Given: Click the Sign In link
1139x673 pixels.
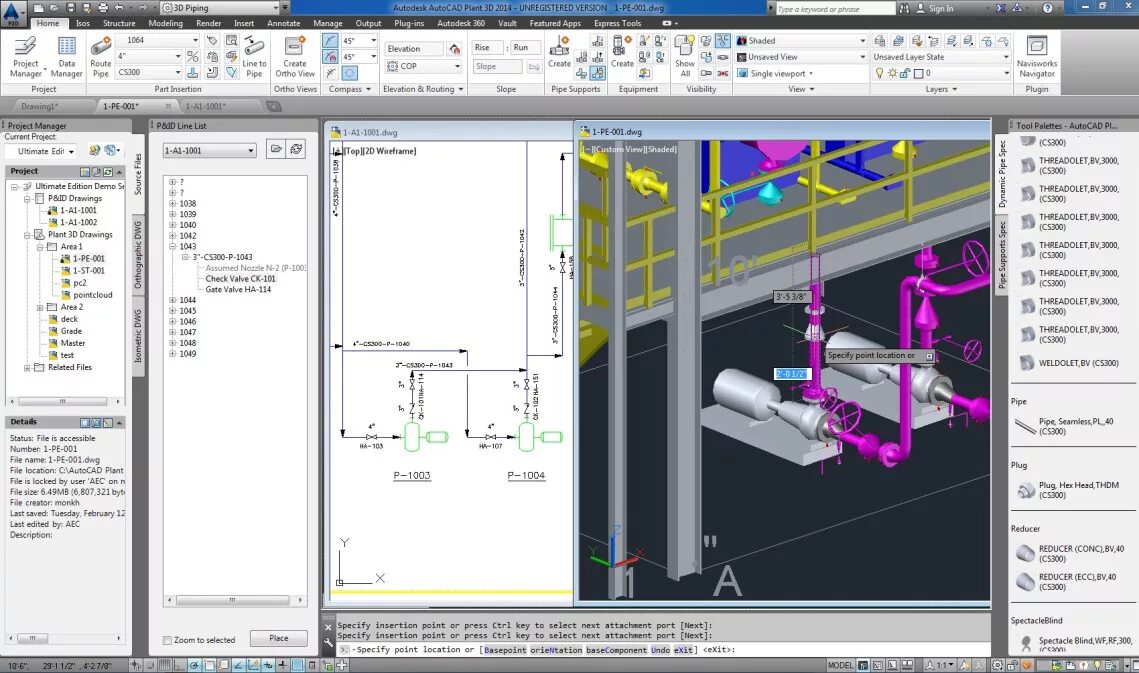Looking at the screenshot, I should (941, 9).
